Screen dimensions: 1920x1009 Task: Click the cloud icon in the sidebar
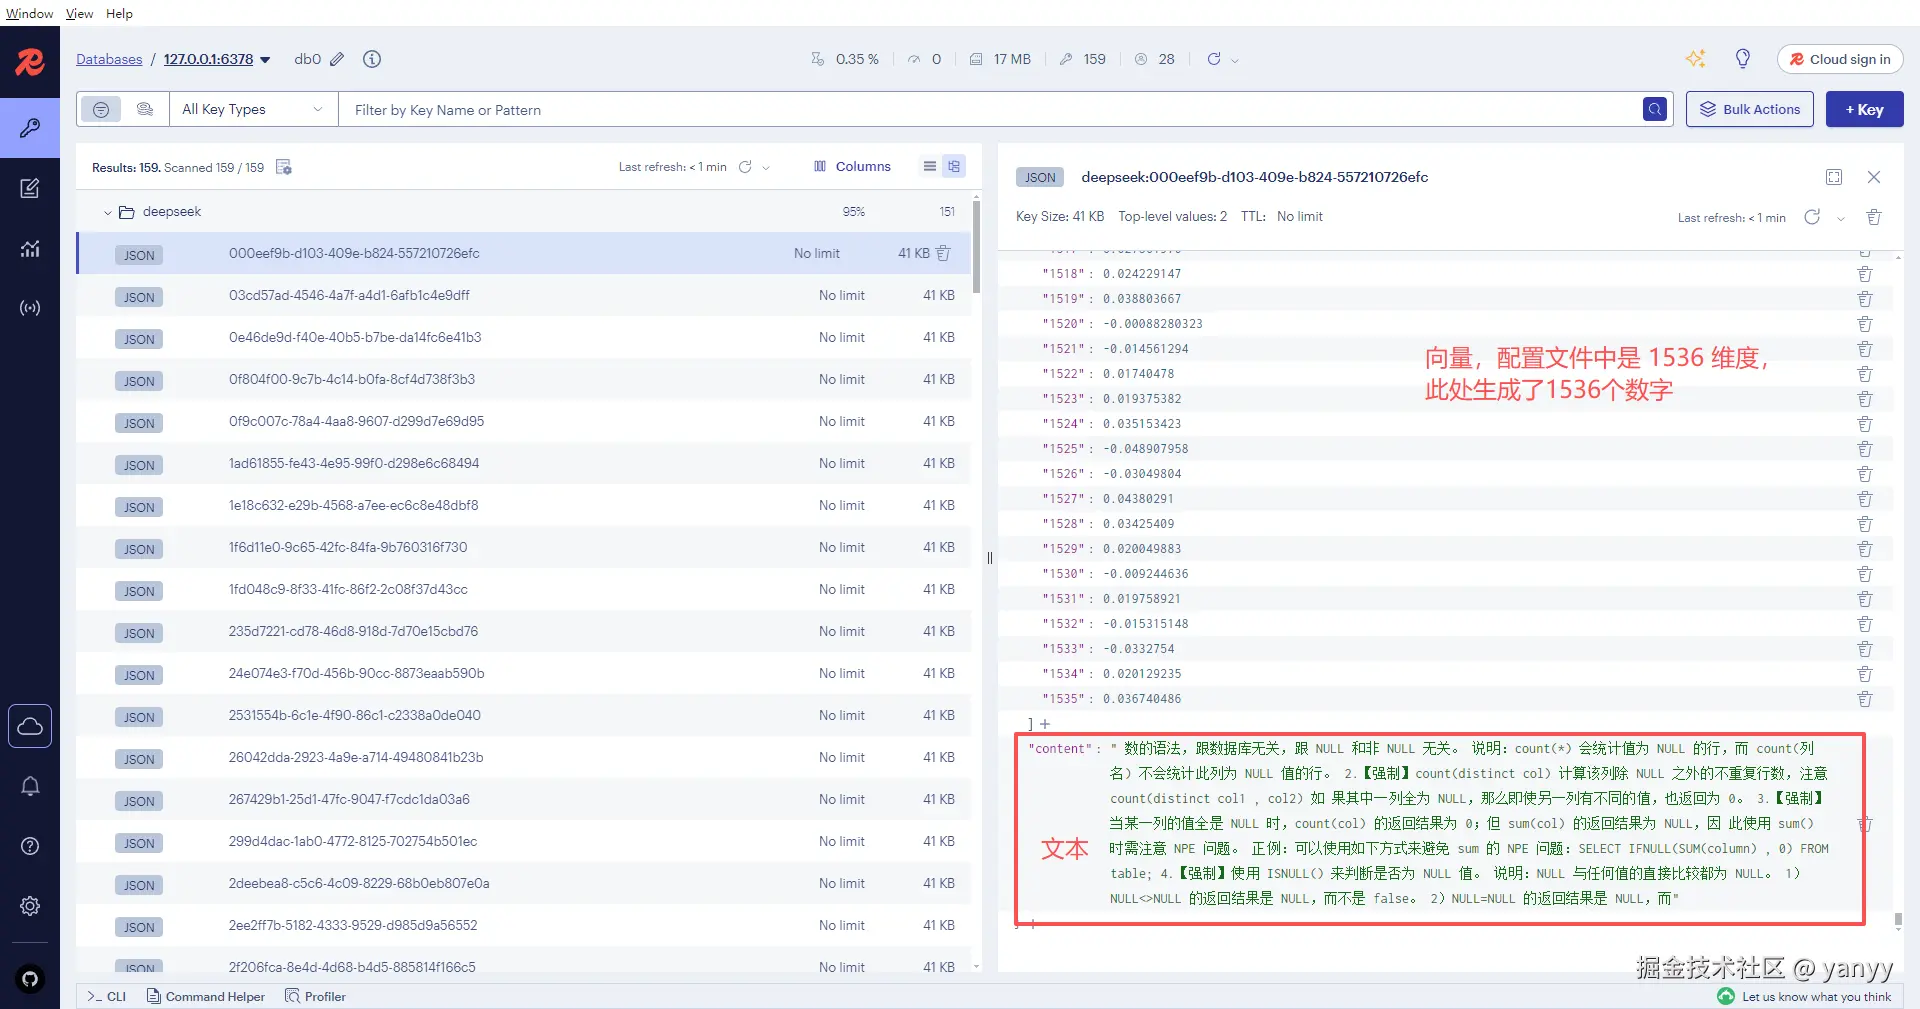(x=30, y=726)
